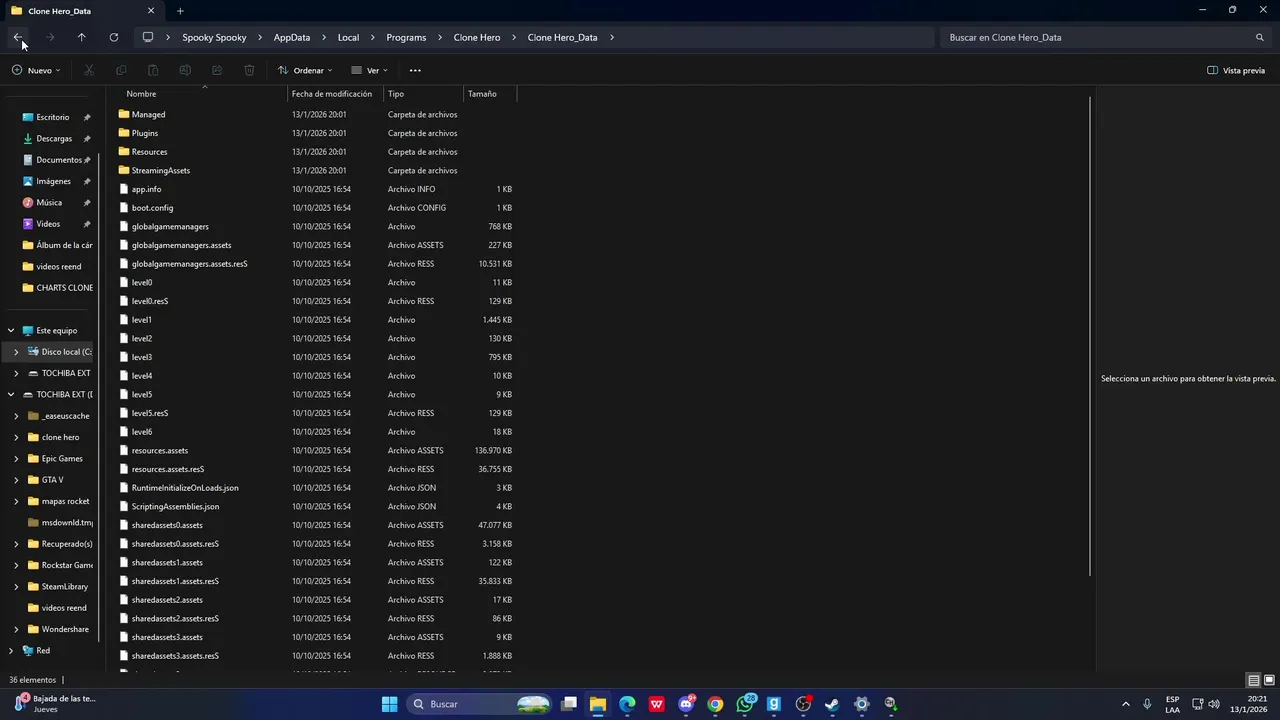Open OBS Studio from taskbar
The height and width of the screenshot is (720, 1280).
[803, 704]
